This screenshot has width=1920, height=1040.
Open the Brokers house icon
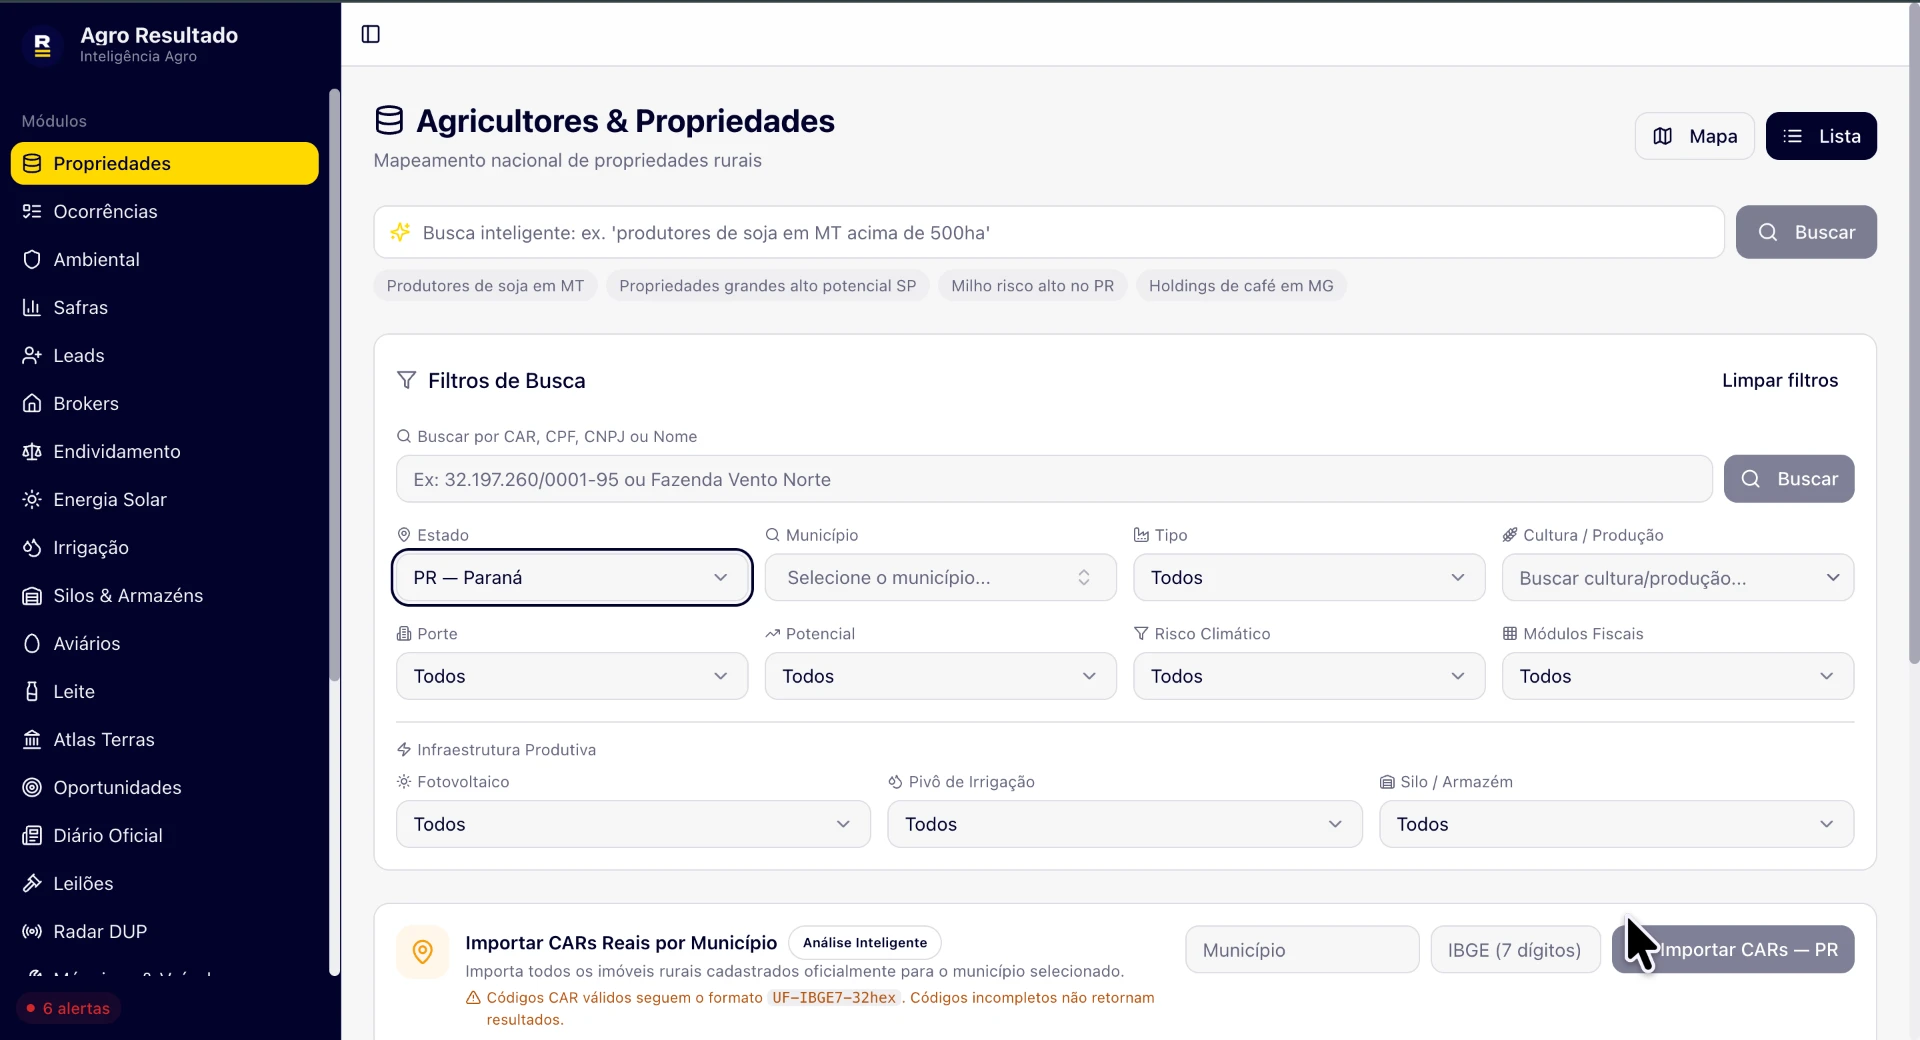[x=32, y=403]
